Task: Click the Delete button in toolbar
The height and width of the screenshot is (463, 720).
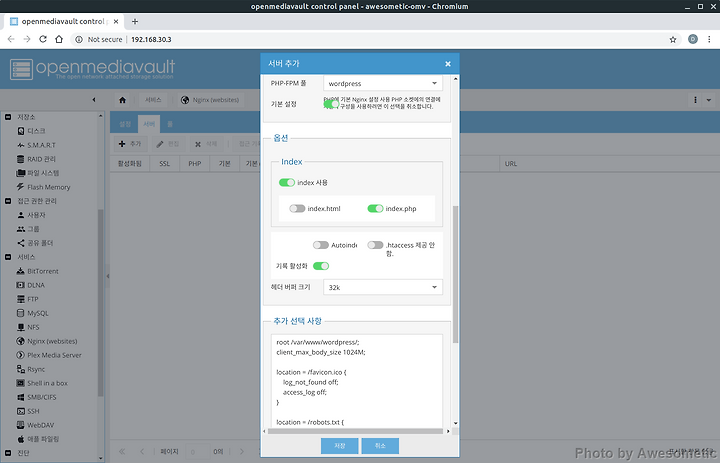Action: (x=206, y=144)
